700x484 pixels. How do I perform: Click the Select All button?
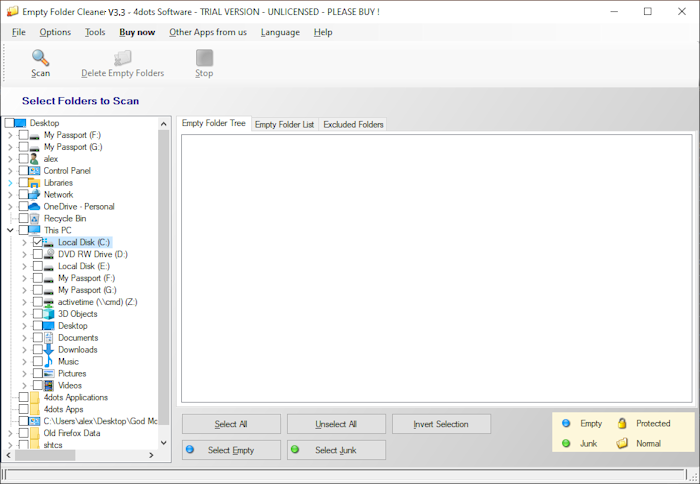coord(231,424)
